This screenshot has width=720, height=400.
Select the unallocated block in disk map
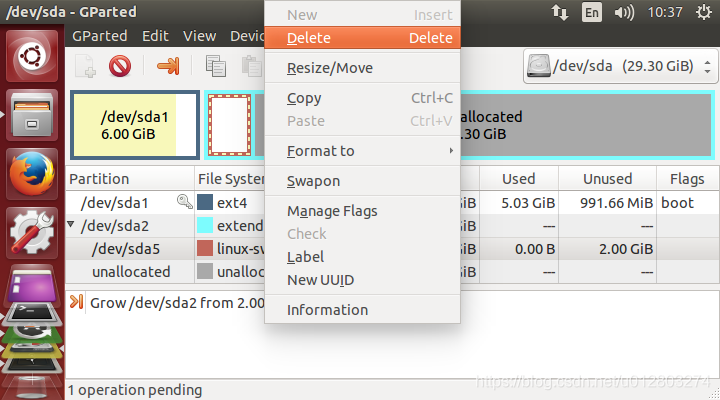click(585, 125)
